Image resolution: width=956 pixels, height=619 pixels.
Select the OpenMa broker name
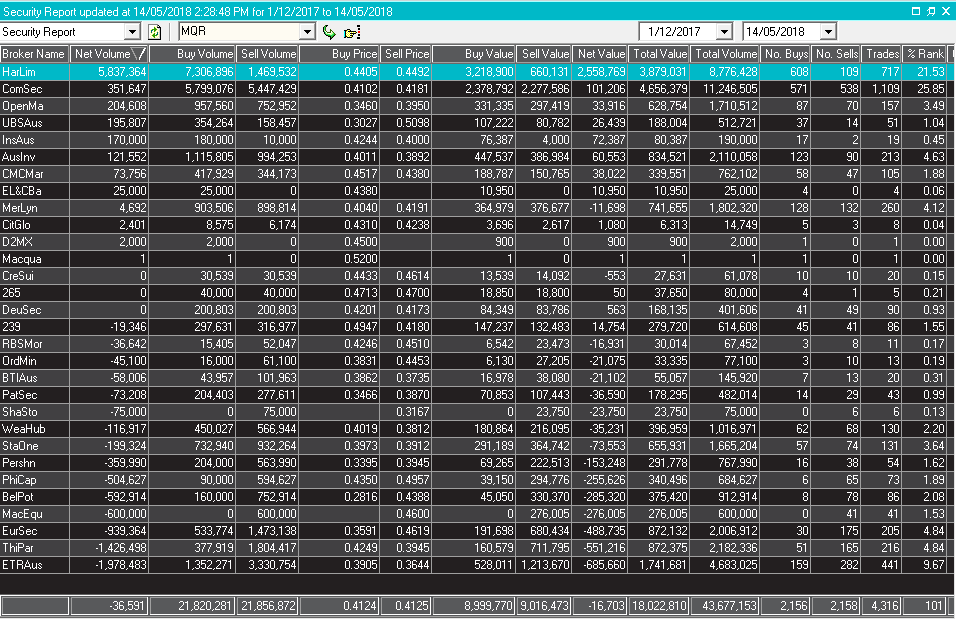pyautogui.click(x=23, y=106)
